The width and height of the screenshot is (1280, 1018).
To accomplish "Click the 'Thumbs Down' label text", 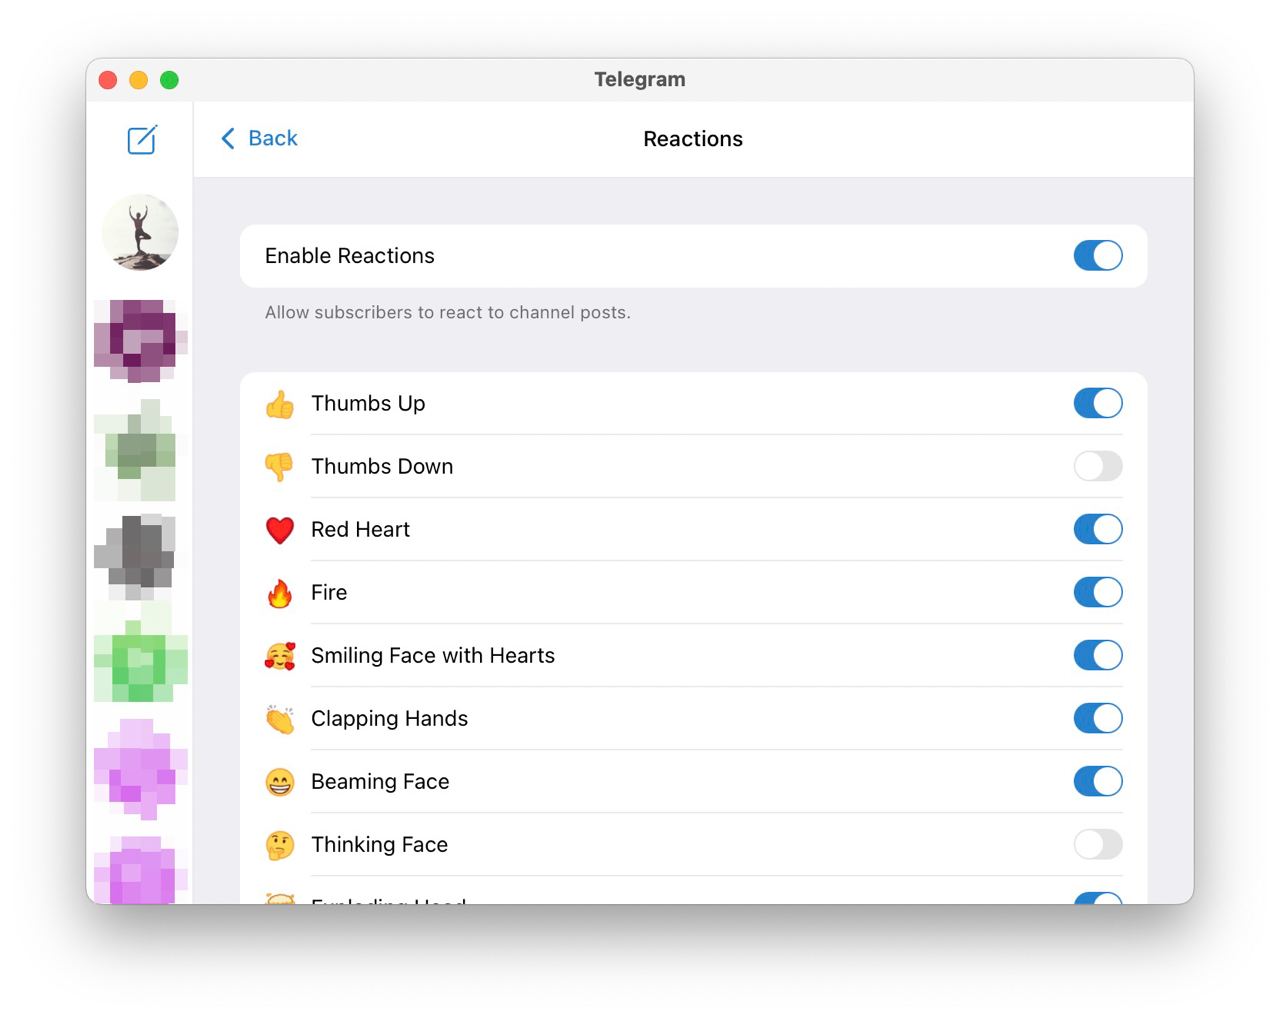I will point(382,466).
